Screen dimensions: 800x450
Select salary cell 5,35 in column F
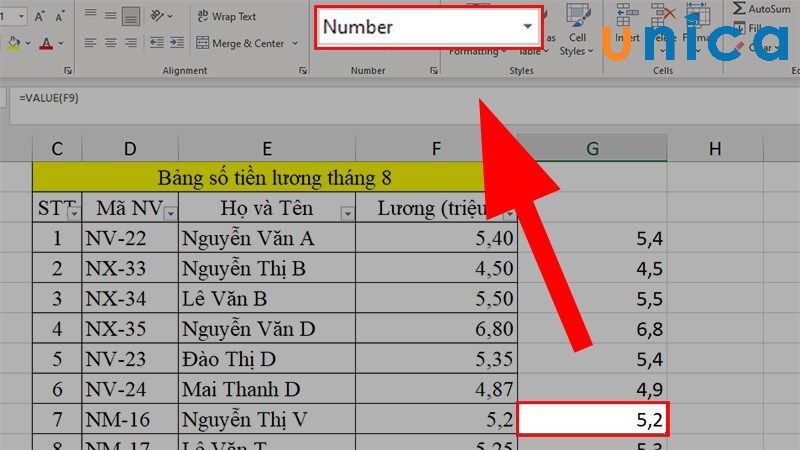[437, 359]
